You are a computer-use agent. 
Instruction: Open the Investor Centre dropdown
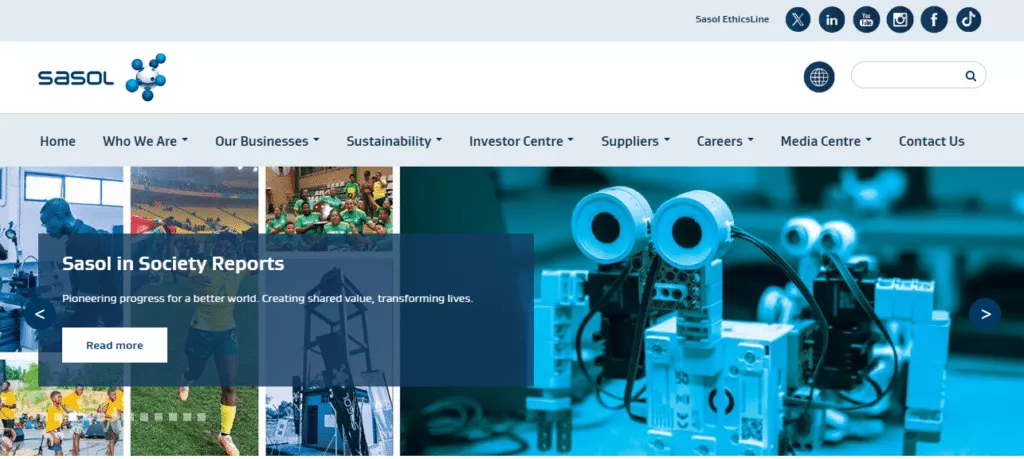point(521,141)
